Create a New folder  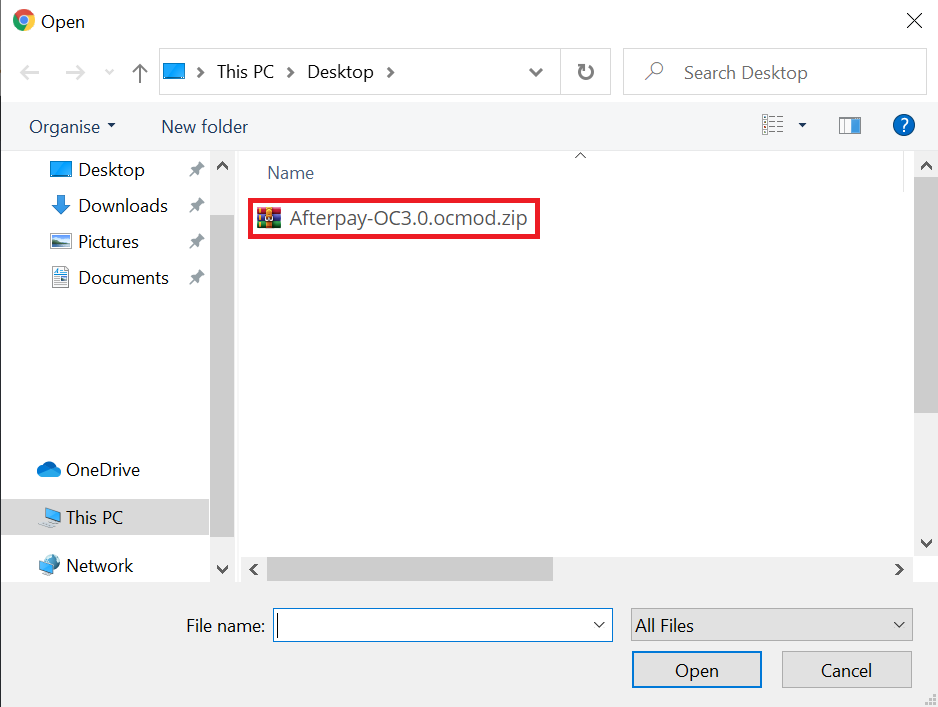205,127
